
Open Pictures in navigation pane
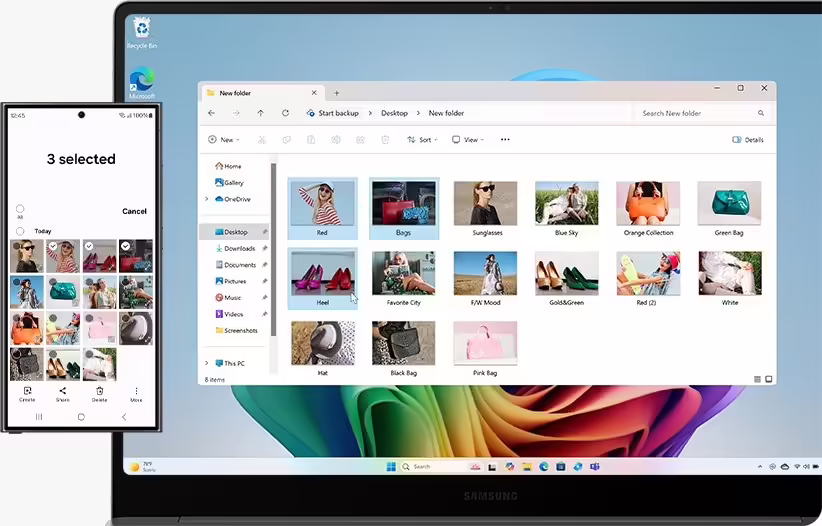(x=231, y=281)
